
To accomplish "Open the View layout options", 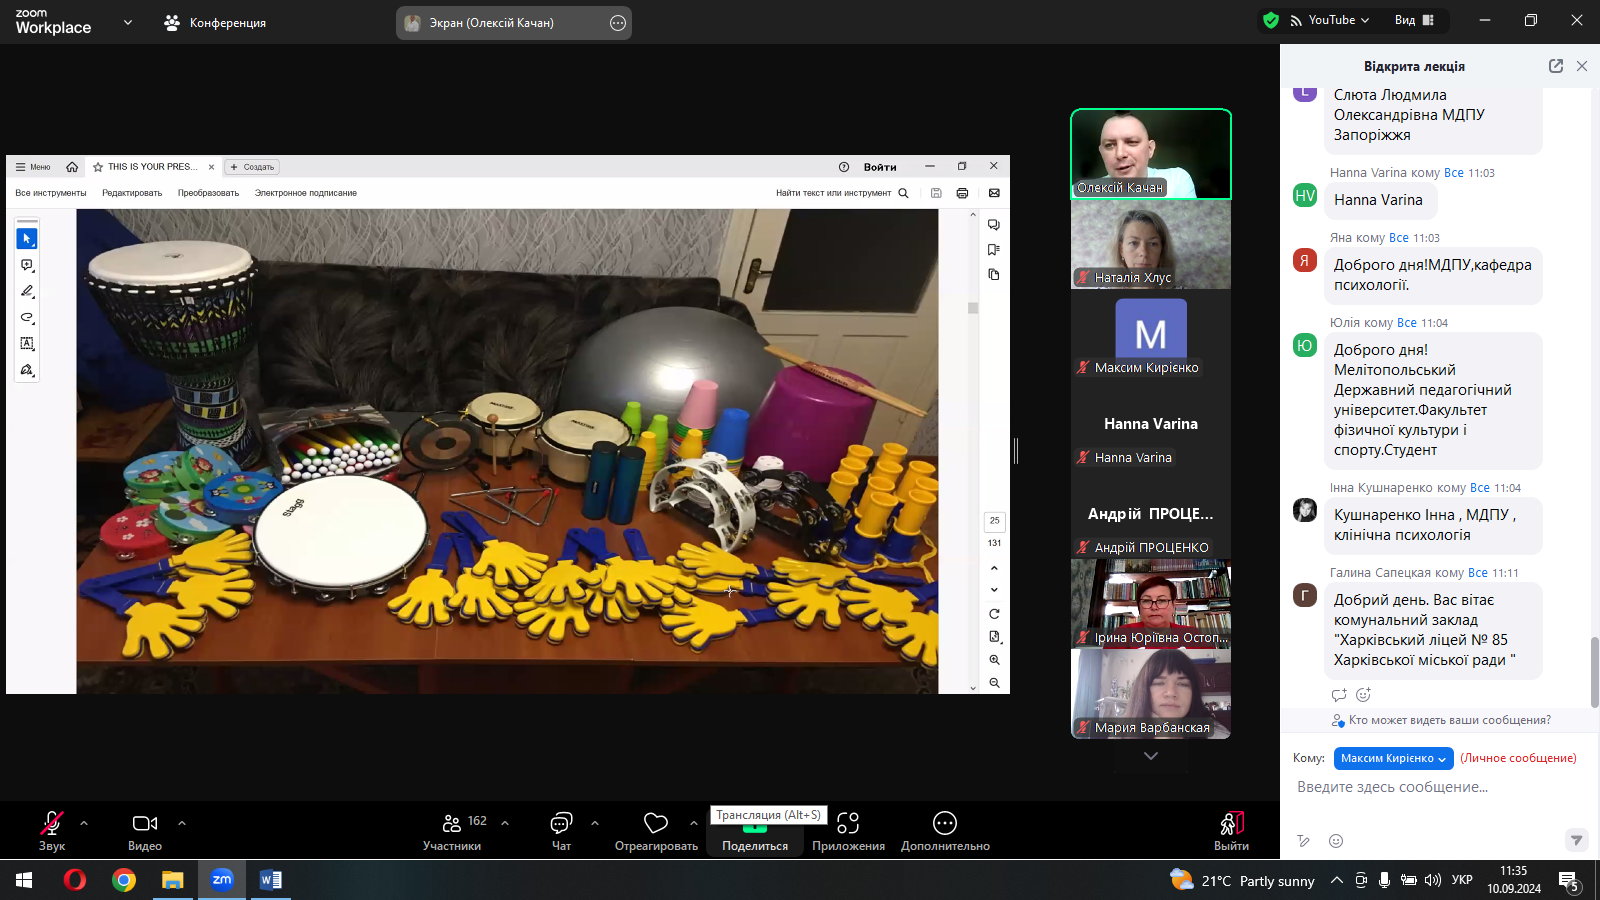I will pos(1414,20).
